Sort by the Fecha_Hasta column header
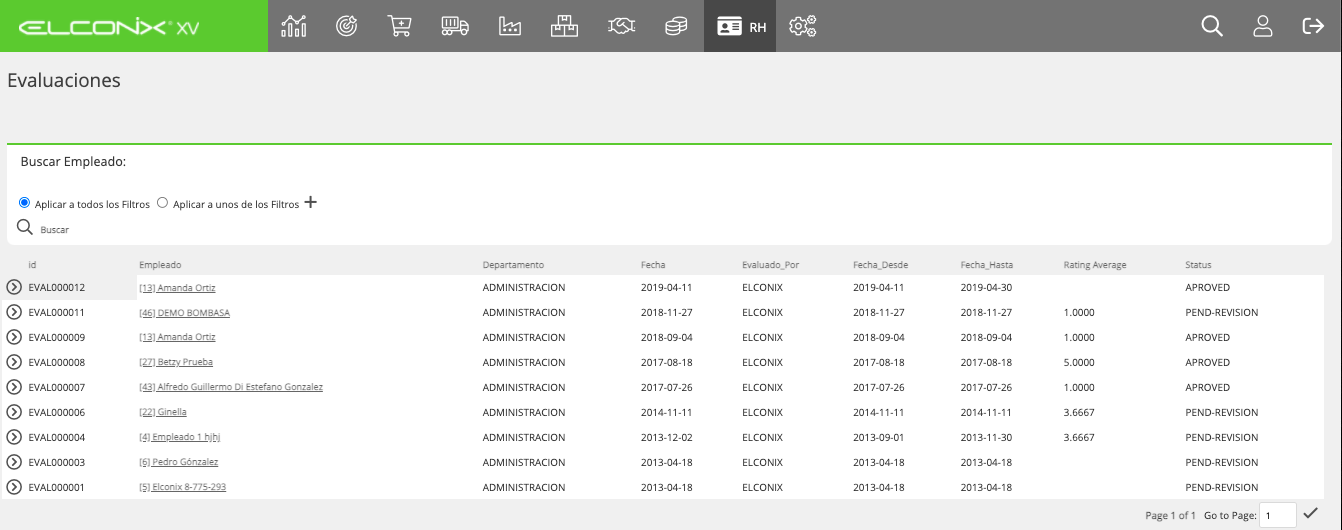The height and width of the screenshot is (530, 1342). (987, 265)
